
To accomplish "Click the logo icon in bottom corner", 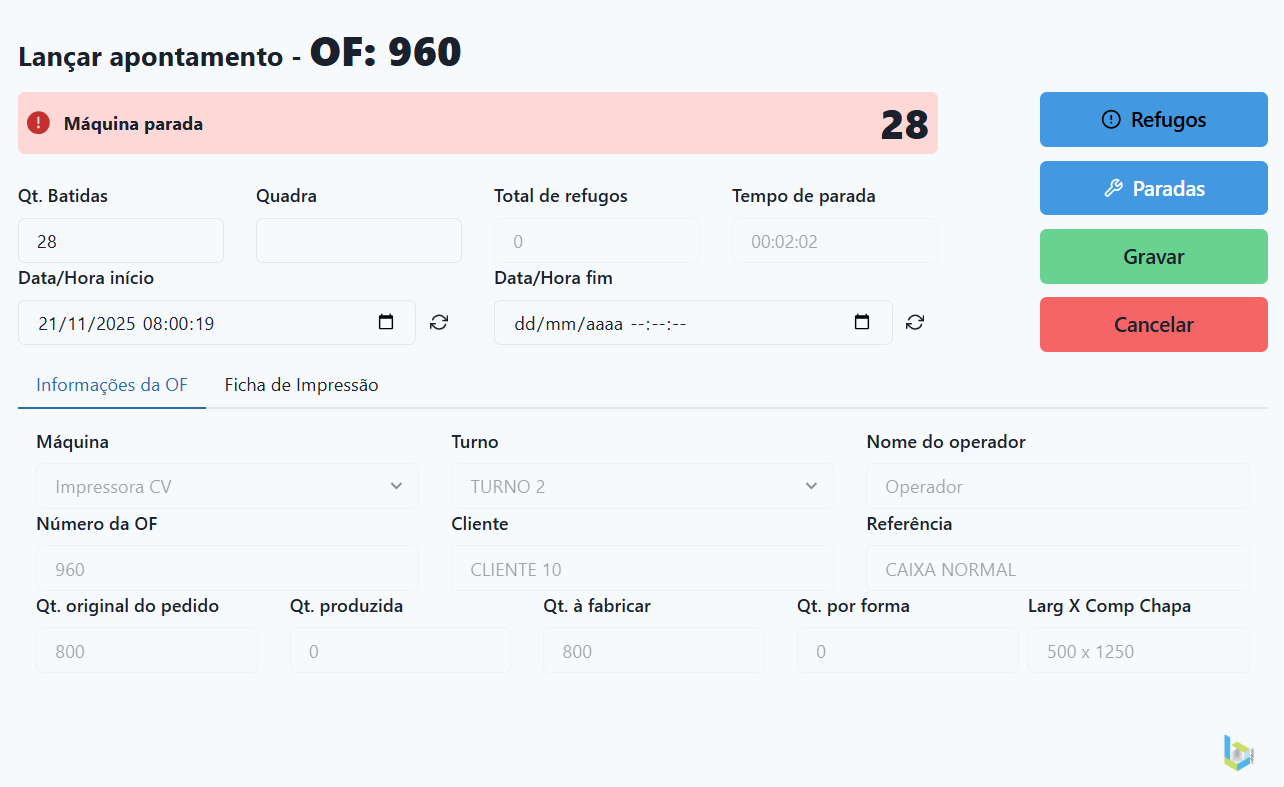I will (x=1238, y=752).
